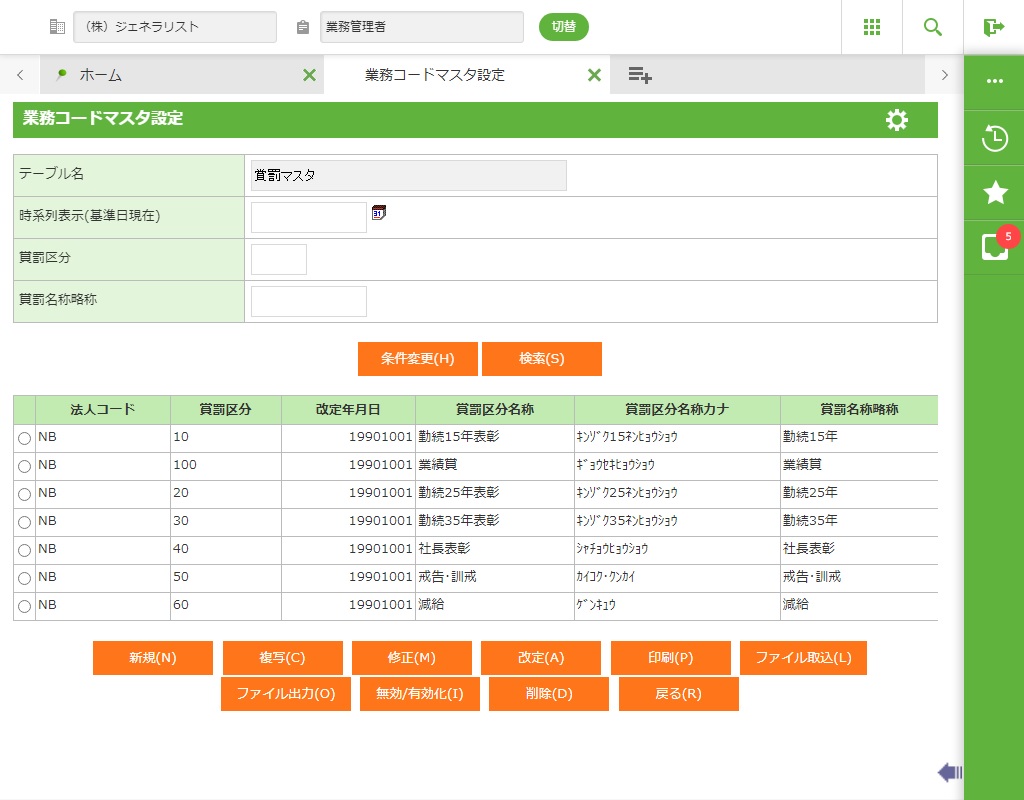Viewport: 1024px width, 800px height.
Task: Click the logout icon at top right
Action: pos(993,27)
